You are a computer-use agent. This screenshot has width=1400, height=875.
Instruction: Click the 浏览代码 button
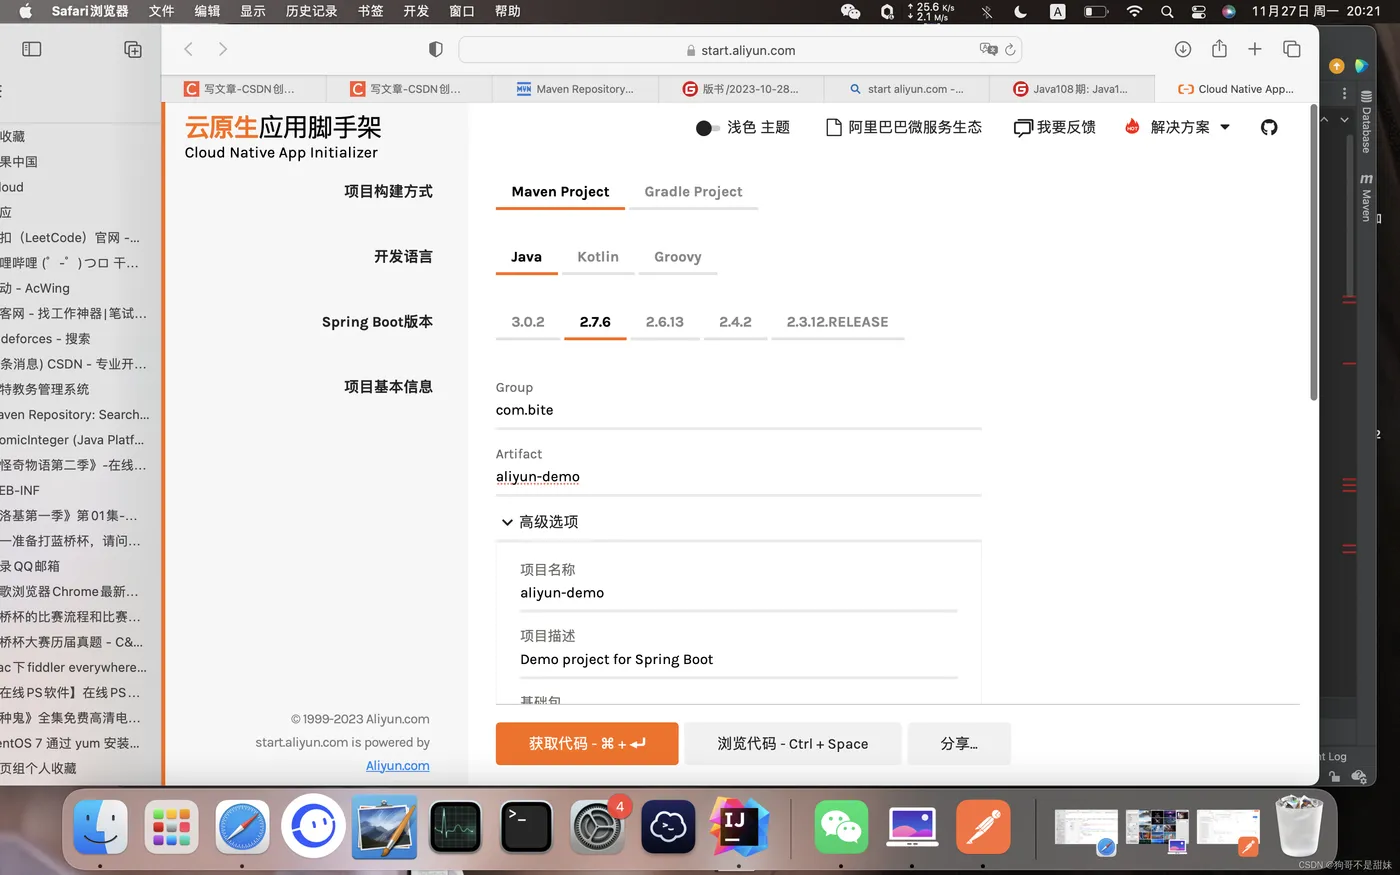pos(793,744)
